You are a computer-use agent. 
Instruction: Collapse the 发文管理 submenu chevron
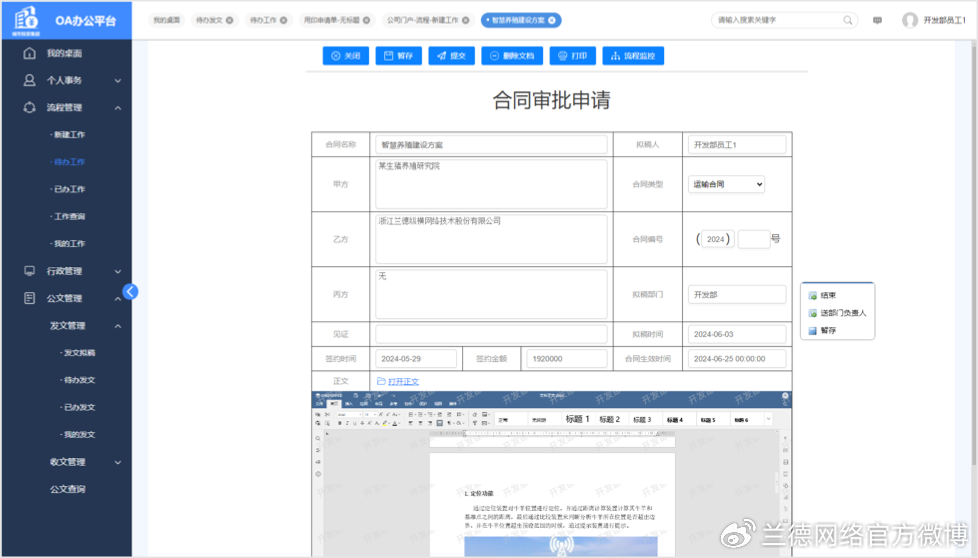[x=118, y=326]
